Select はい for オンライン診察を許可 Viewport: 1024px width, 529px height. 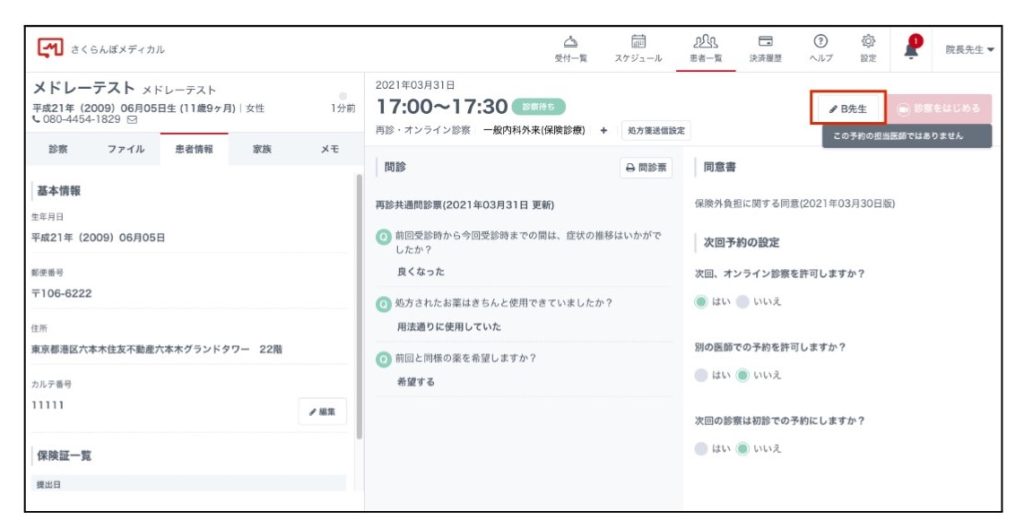tap(701, 301)
